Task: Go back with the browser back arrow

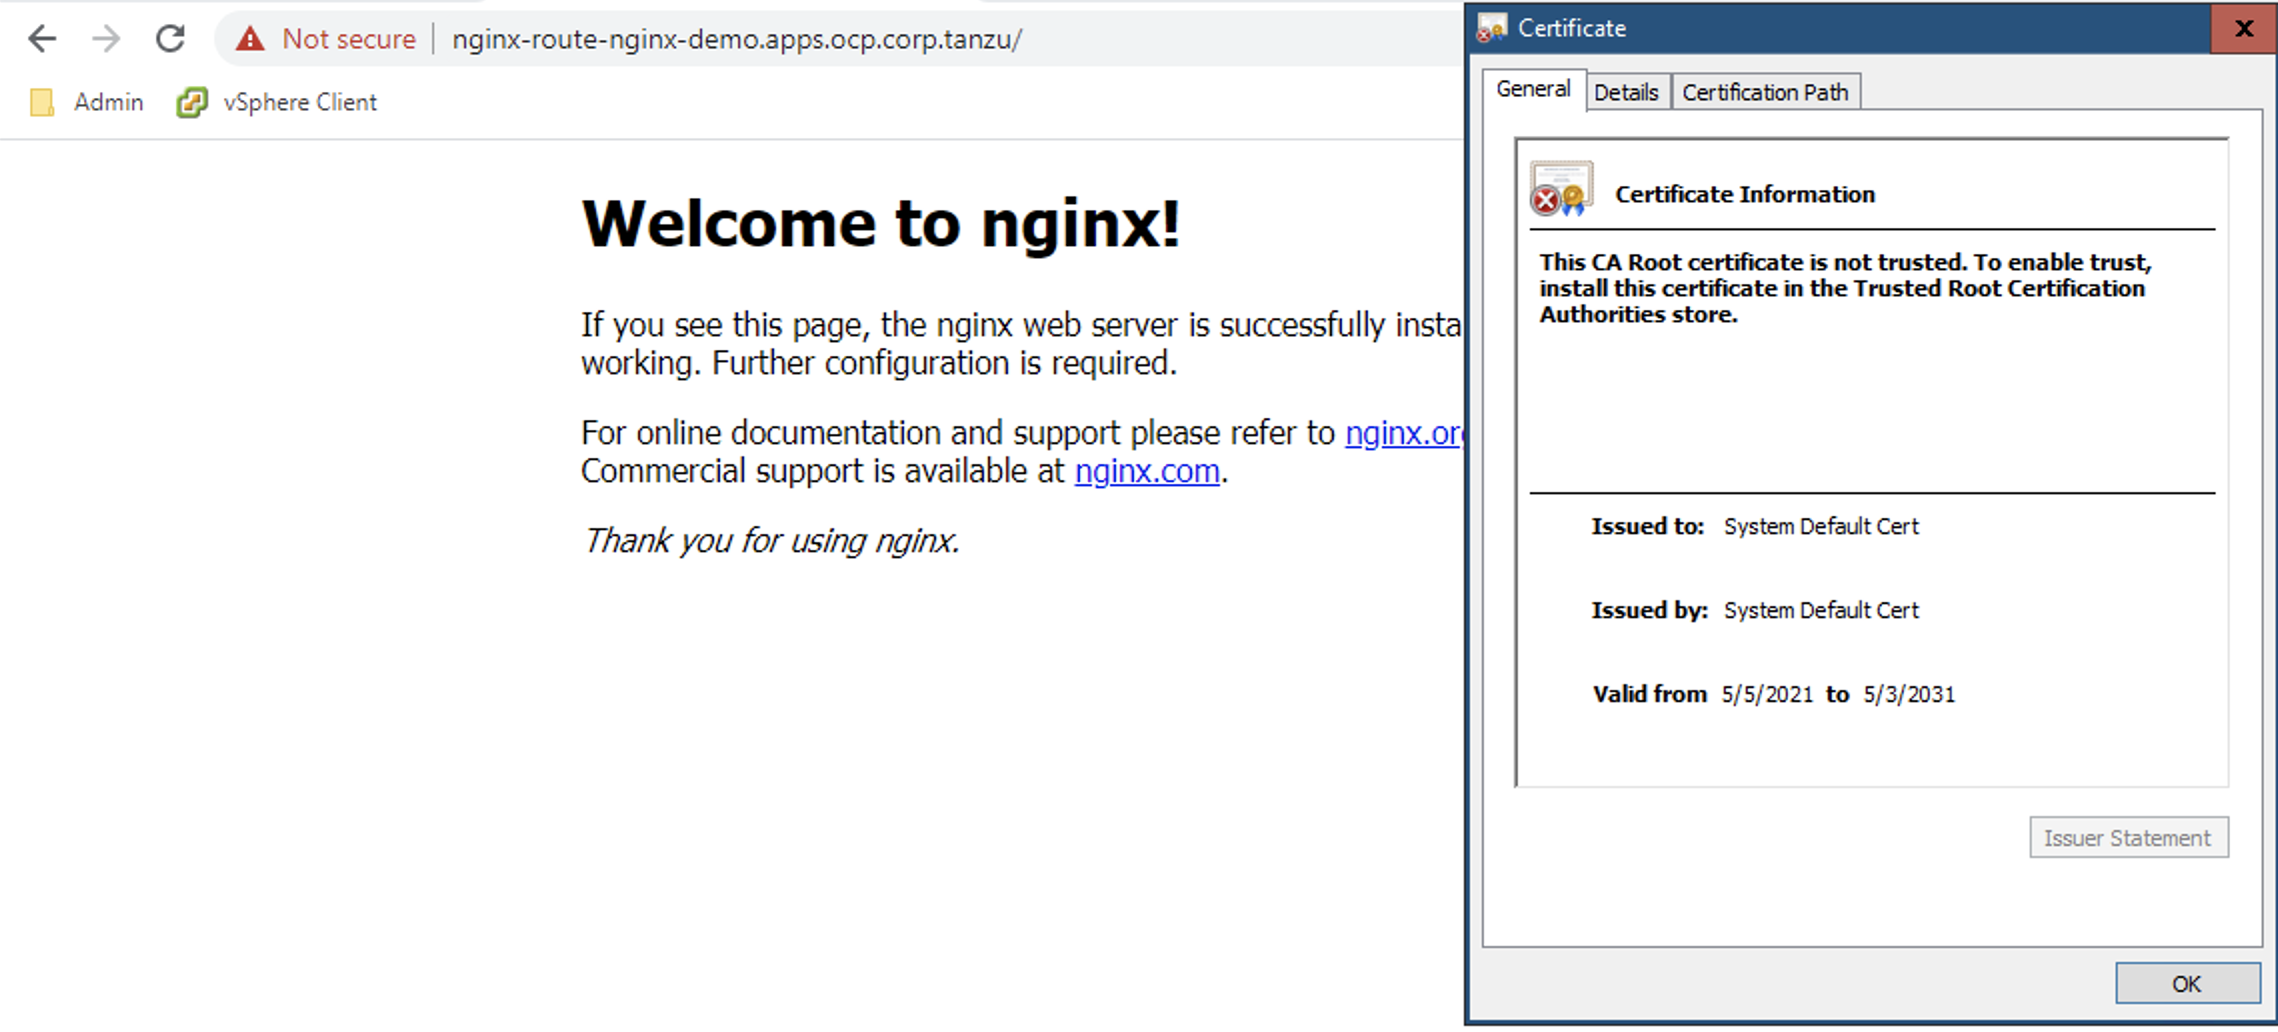Action: [42, 39]
